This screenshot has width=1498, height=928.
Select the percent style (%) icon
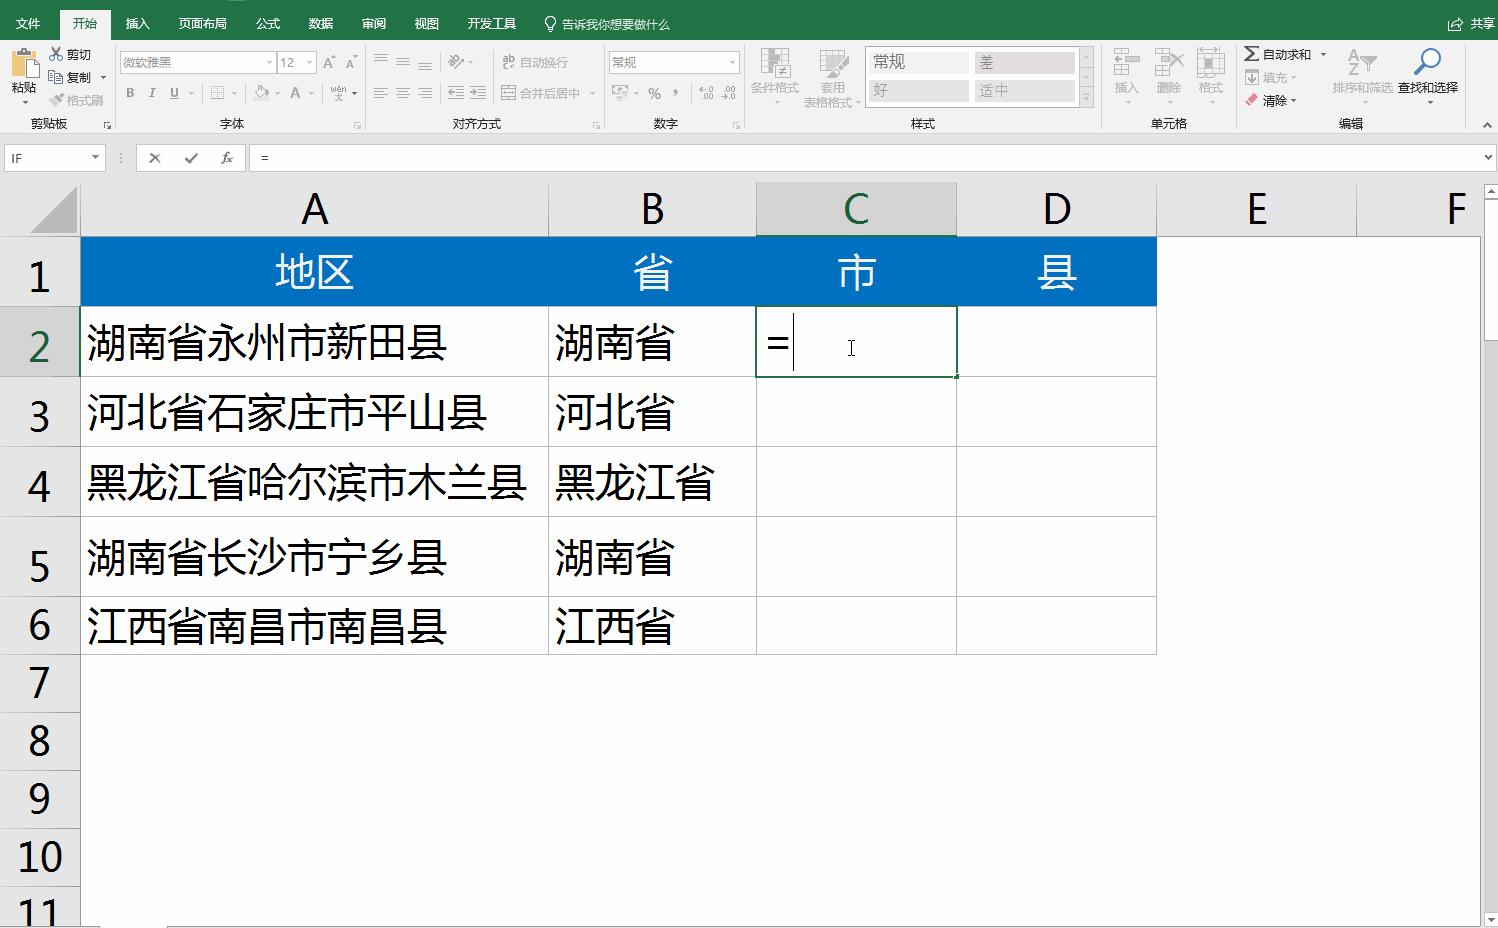pos(655,93)
